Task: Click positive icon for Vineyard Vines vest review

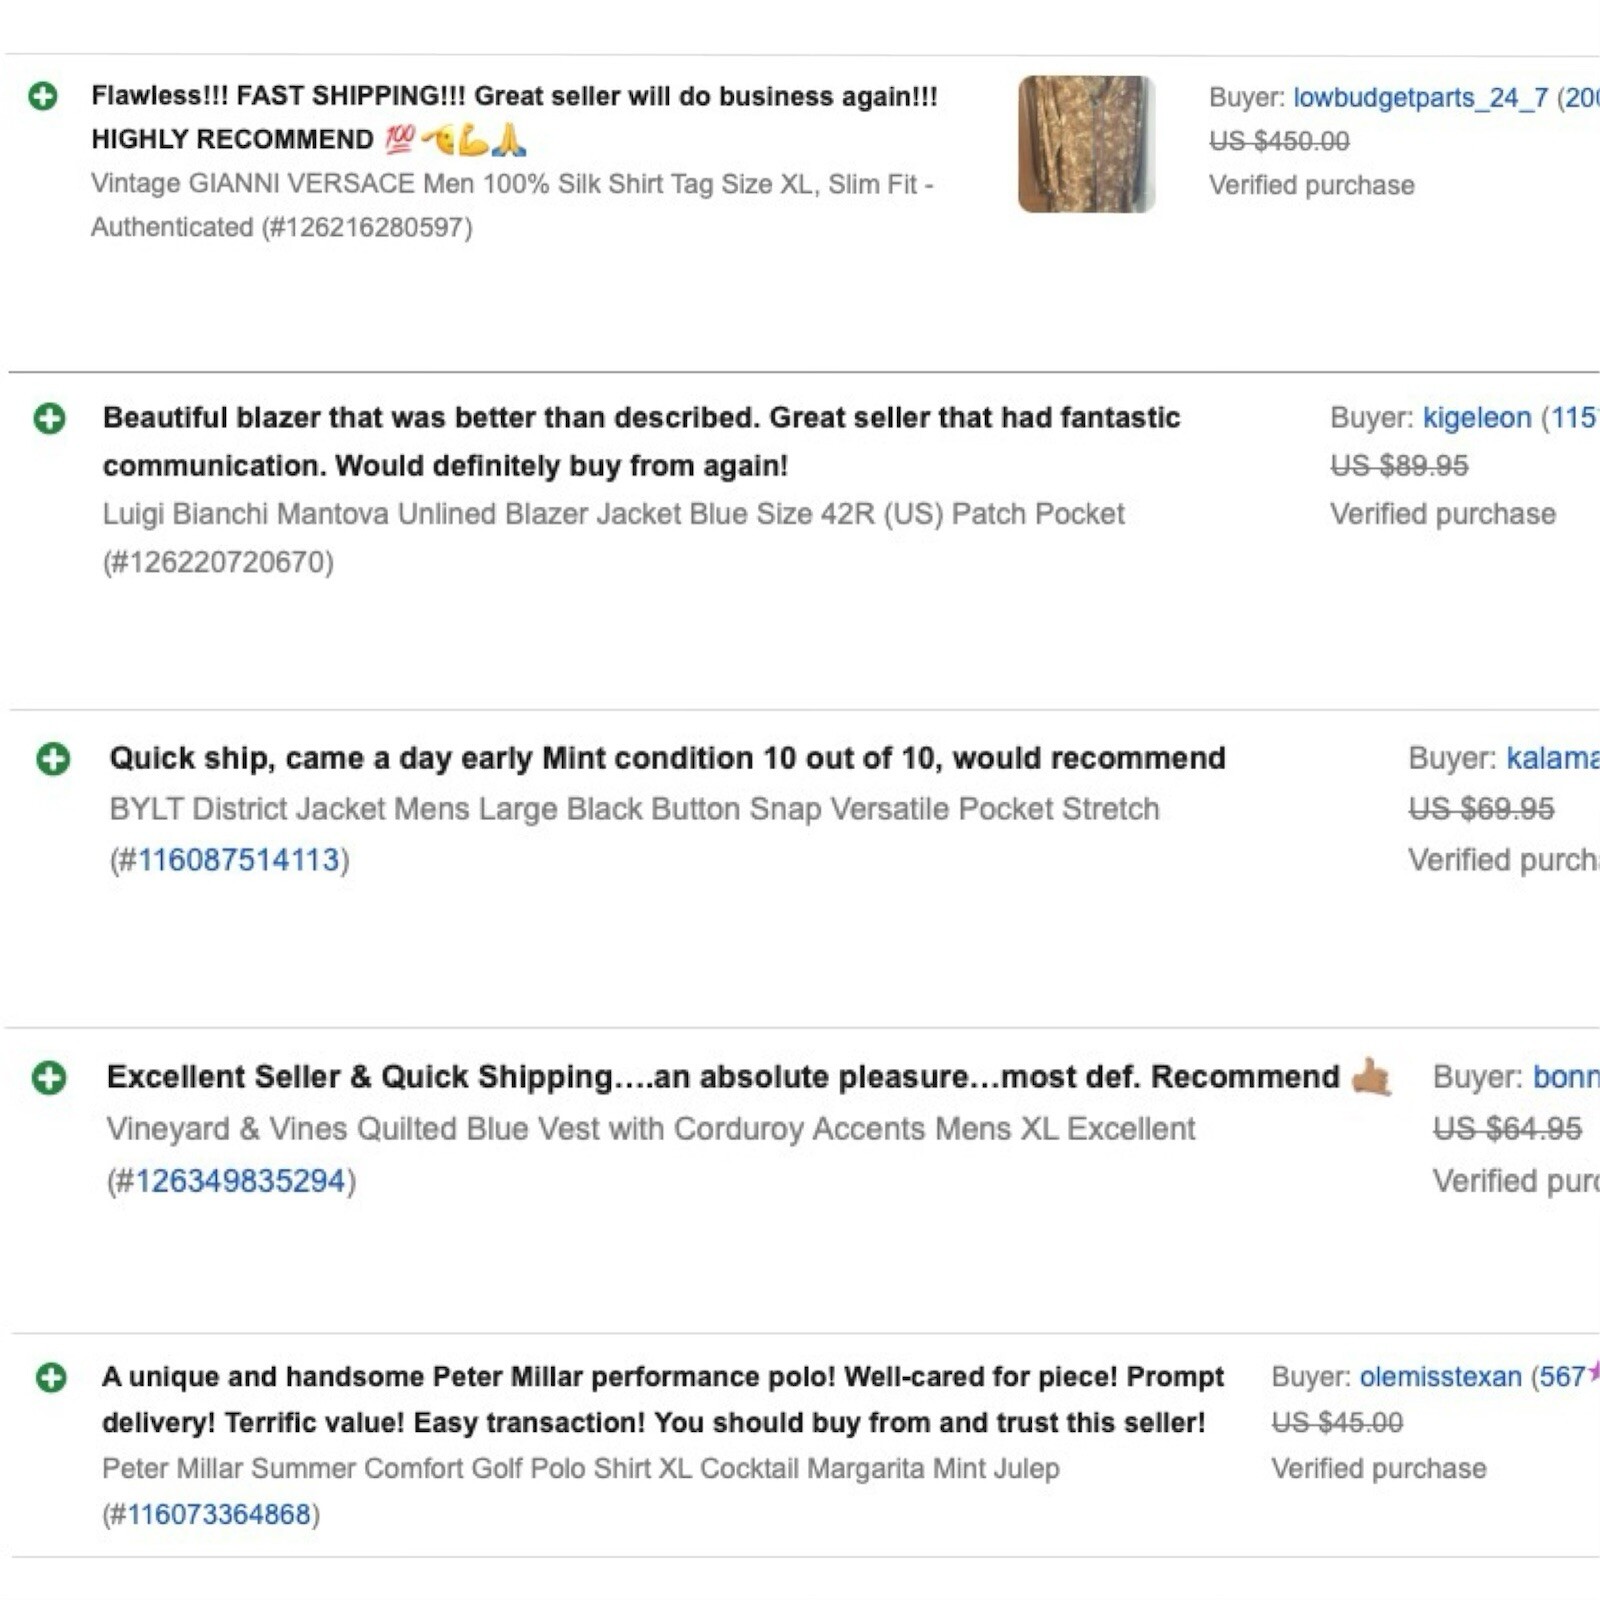Action: 49,1078
